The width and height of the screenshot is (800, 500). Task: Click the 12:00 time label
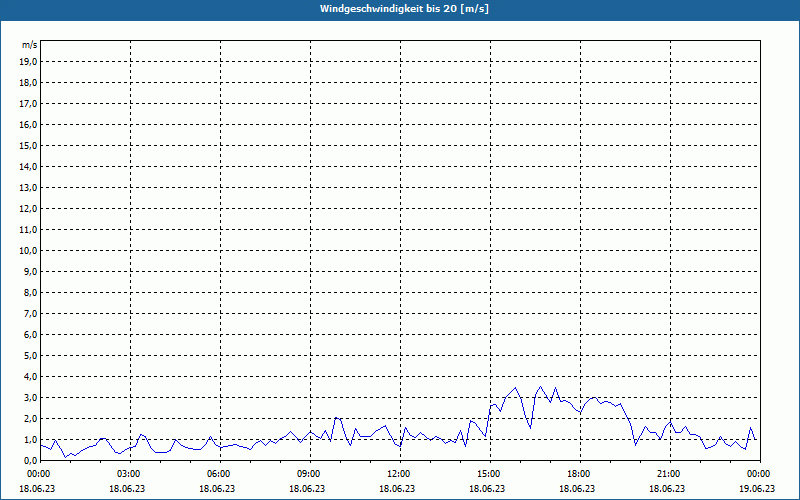[401, 474]
